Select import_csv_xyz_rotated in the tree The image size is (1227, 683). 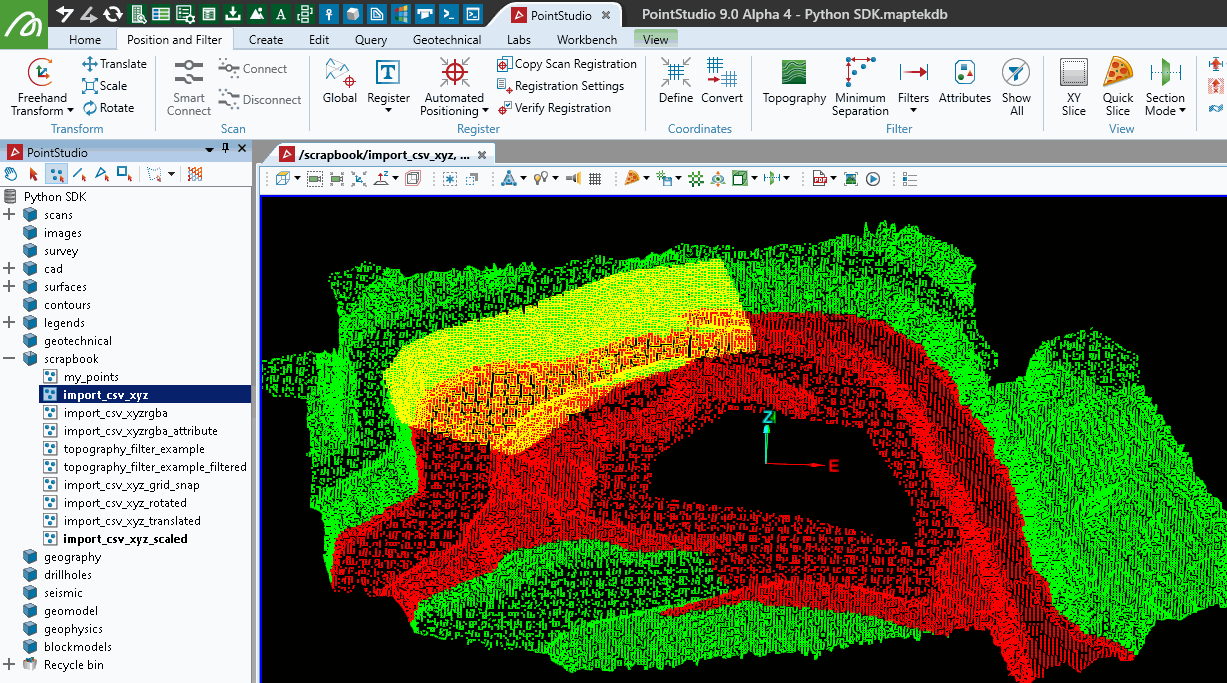click(x=125, y=503)
